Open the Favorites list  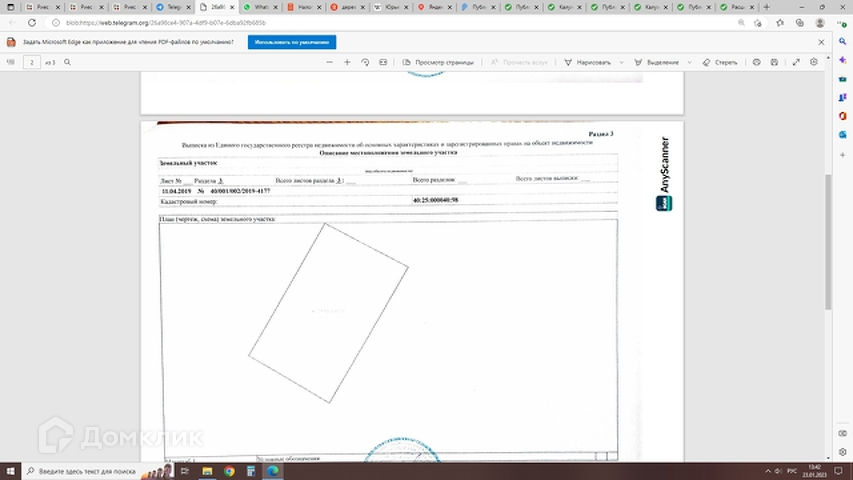tap(780, 23)
